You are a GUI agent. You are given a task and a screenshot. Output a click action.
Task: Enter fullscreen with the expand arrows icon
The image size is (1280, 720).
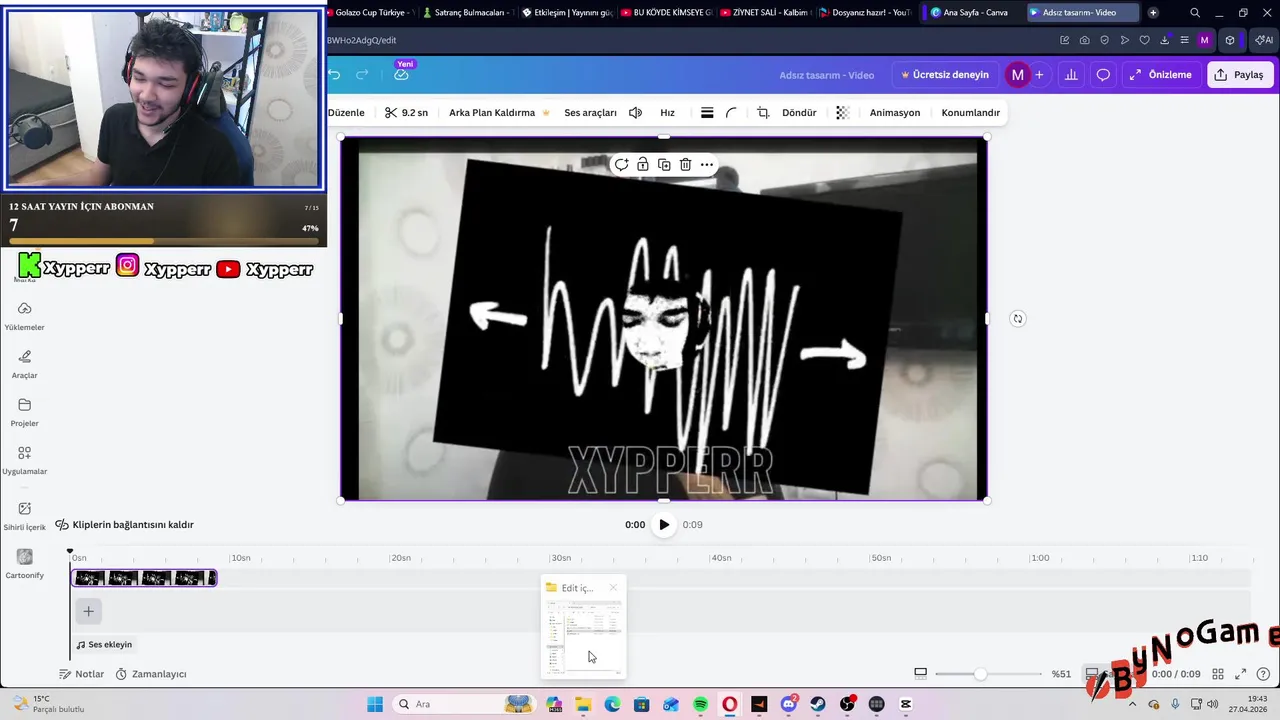[x=1241, y=674]
